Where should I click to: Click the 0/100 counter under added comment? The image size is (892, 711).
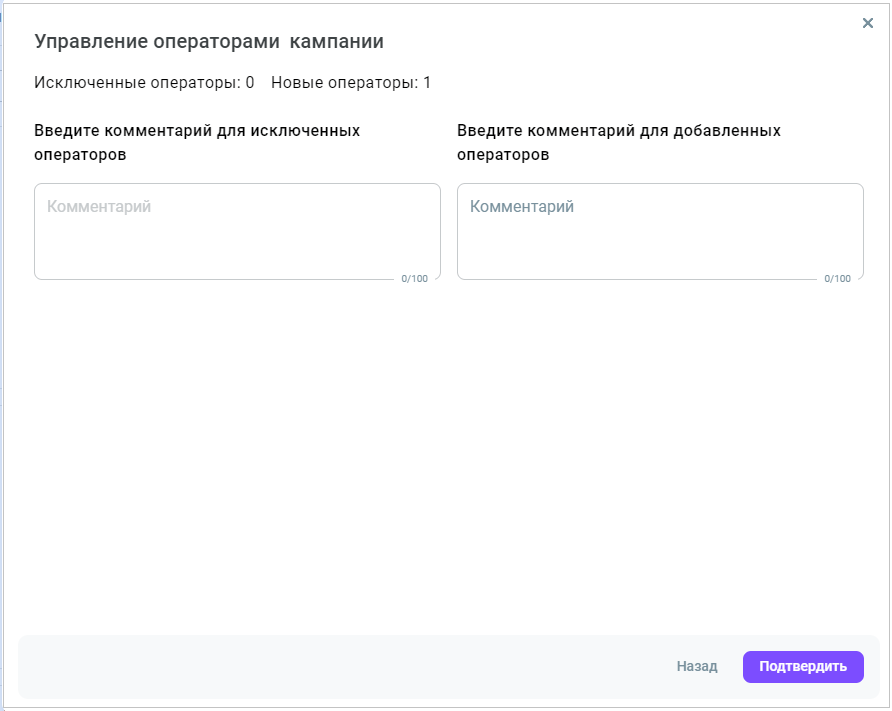tap(837, 279)
